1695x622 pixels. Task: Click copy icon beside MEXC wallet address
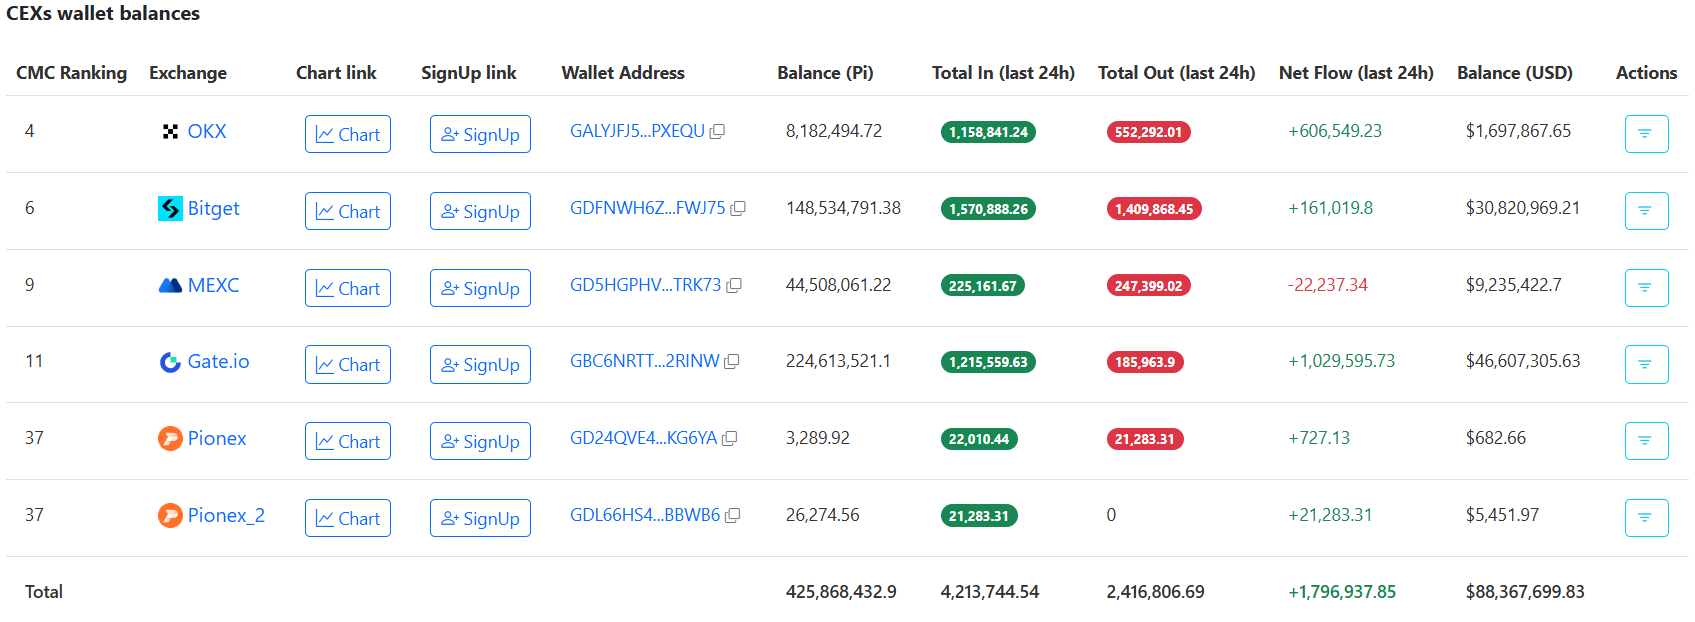point(734,286)
